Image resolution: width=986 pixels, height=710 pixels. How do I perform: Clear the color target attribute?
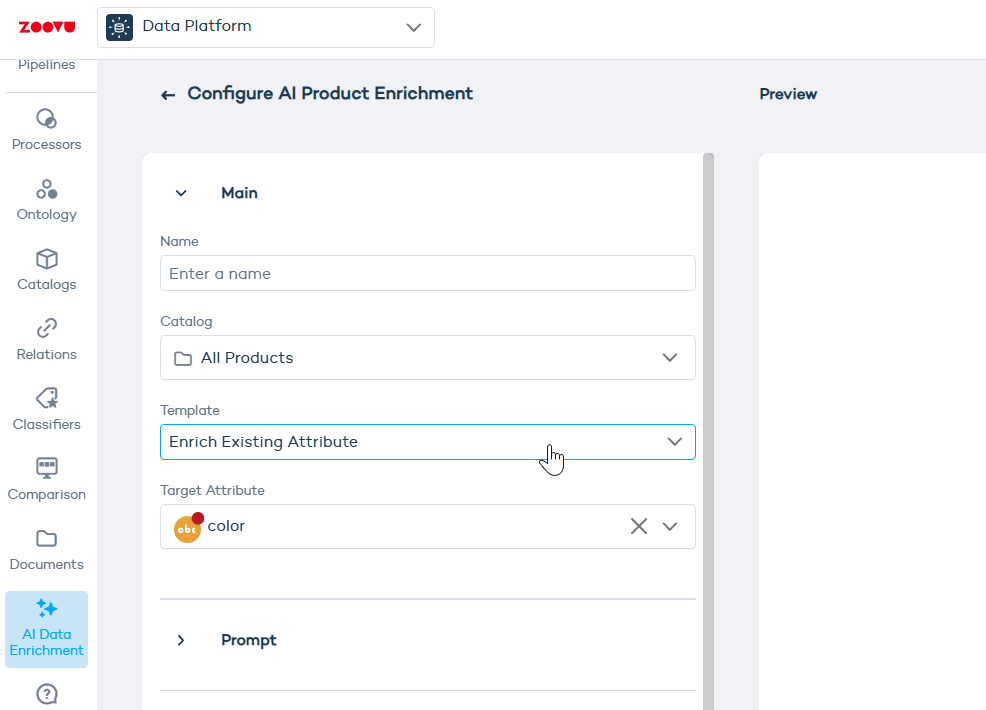[639, 526]
